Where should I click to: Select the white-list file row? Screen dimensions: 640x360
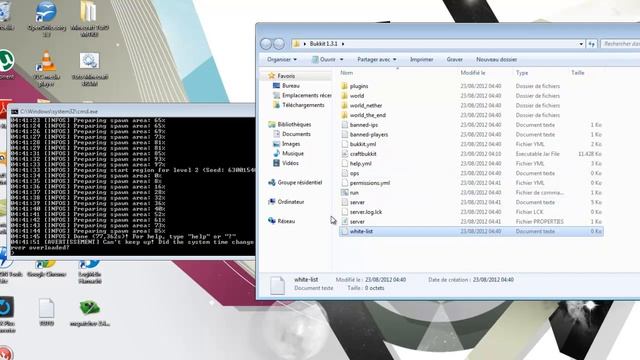(471, 231)
